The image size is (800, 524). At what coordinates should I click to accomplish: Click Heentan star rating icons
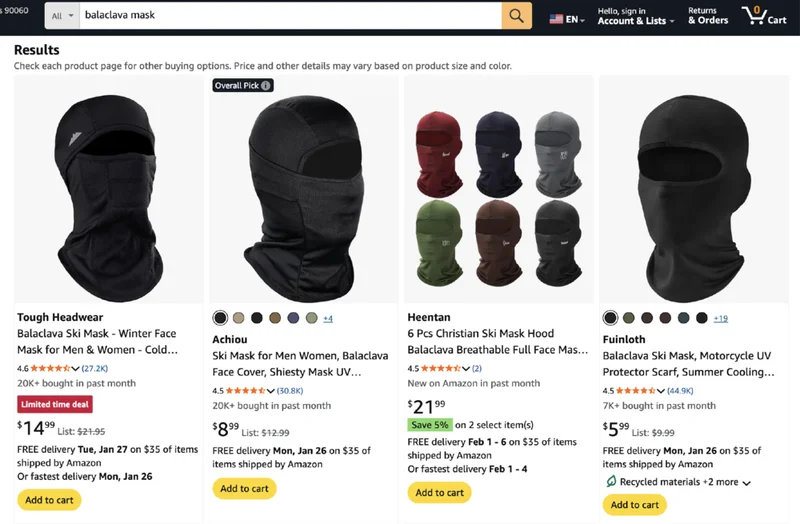coord(445,368)
